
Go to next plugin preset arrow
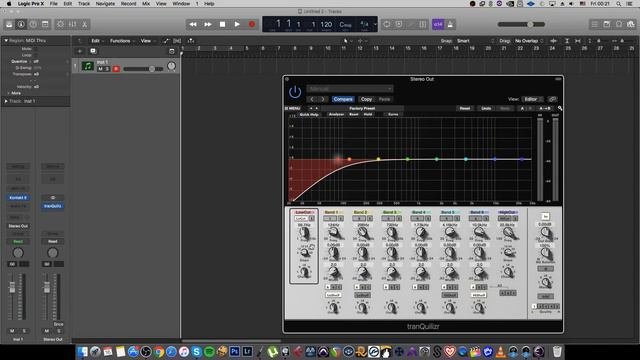pos(322,99)
